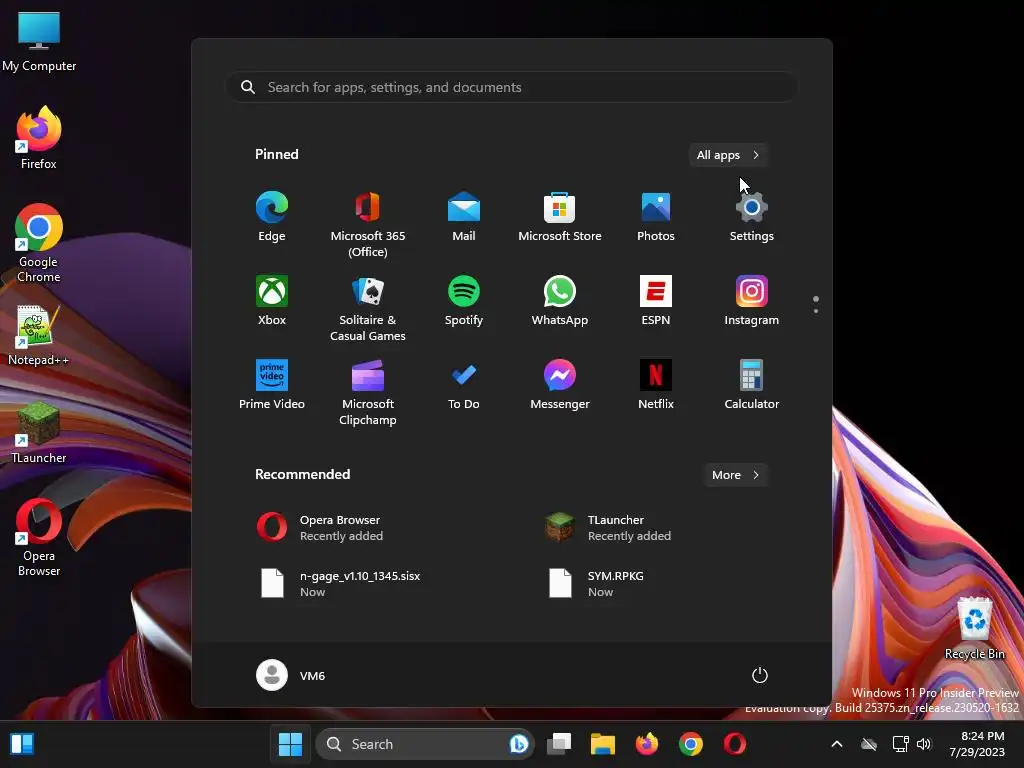Select Opera Browser desktop shortcut
Screen dimensions: 1024x768
[39, 537]
